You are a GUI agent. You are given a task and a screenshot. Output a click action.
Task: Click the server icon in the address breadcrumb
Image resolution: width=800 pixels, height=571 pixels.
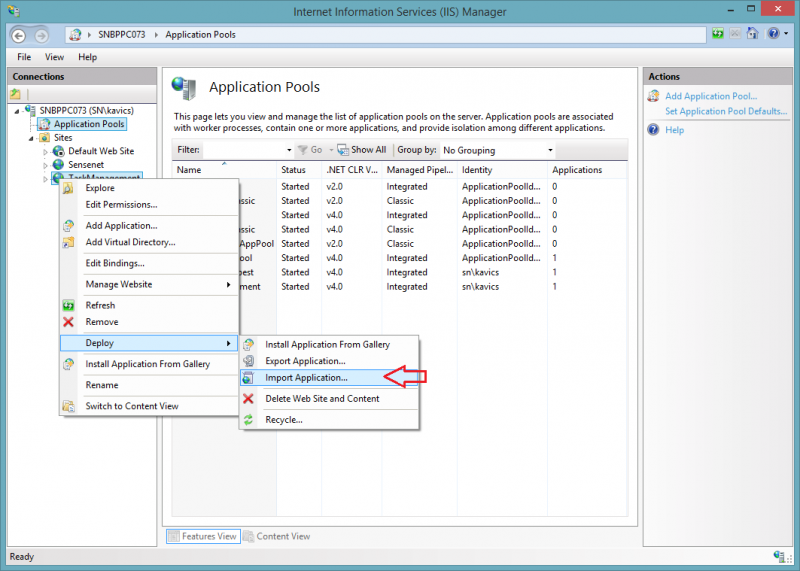coord(76,35)
